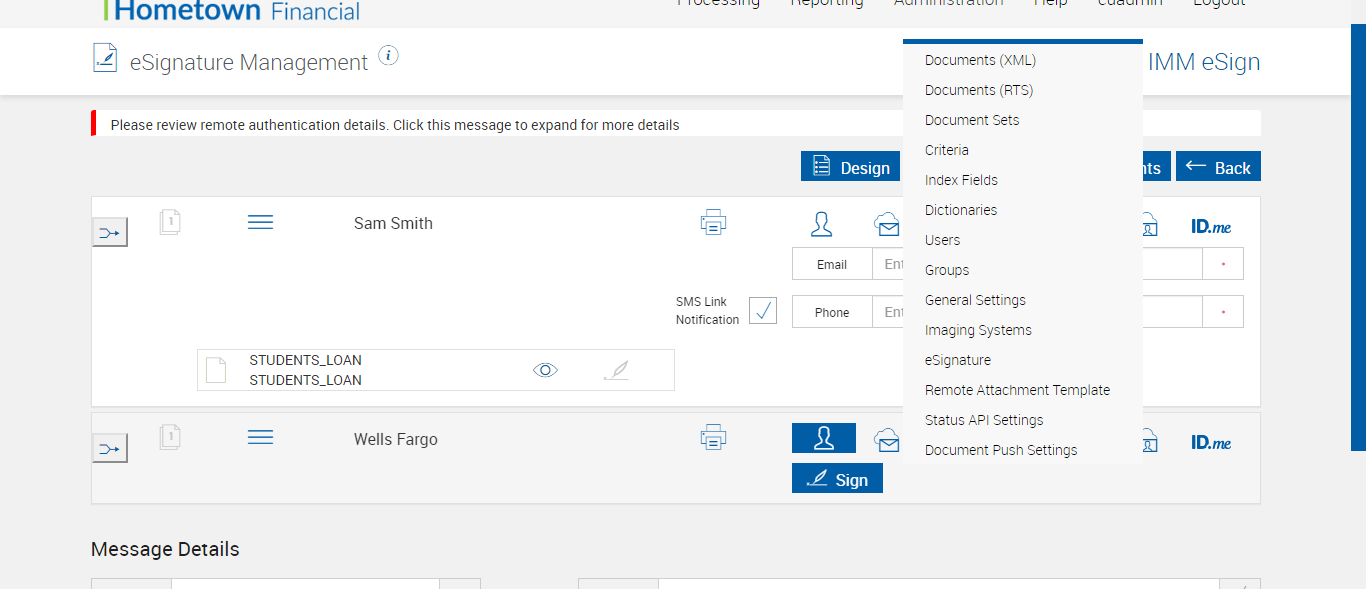This screenshot has height=589, width=1366.
Task: Preview STUDENTS_LOAN document with eye icon
Action: point(545,370)
